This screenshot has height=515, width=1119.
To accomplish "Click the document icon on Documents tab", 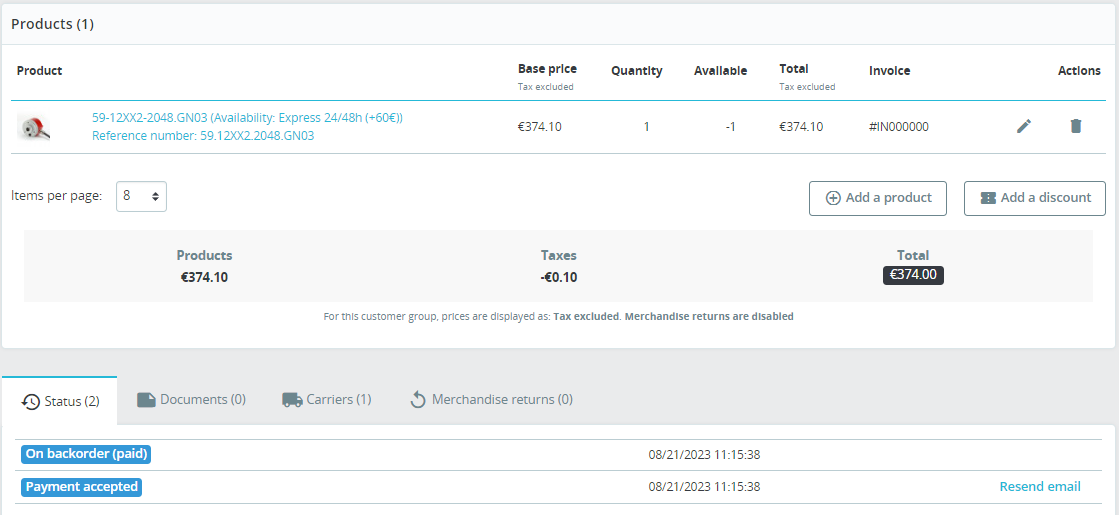I will (x=146, y=400).
